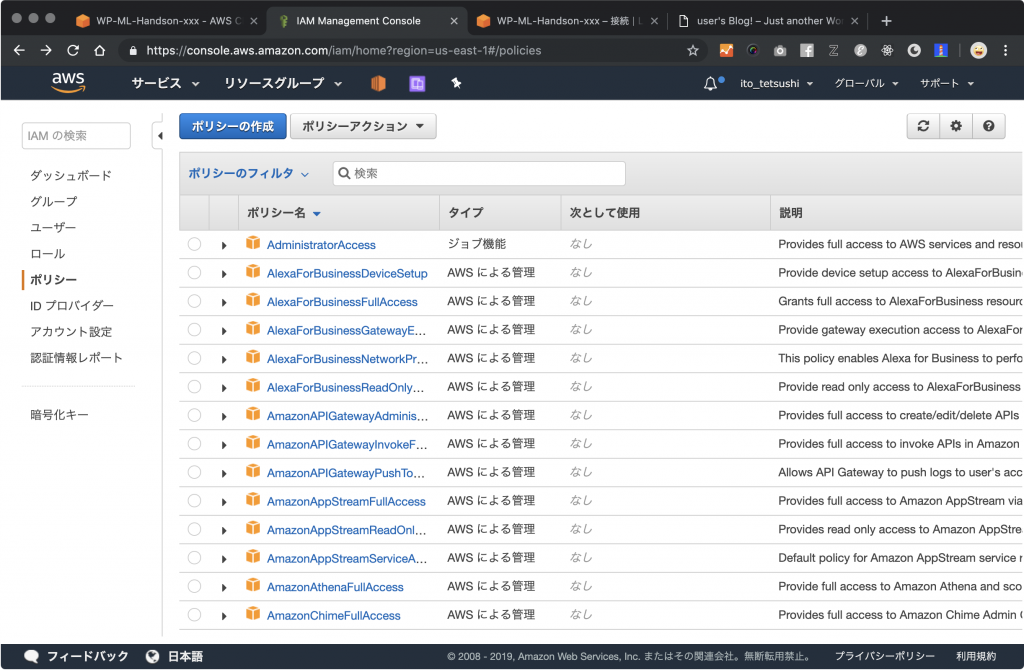Open the ito_tetsushi account dropdown
The width and height of the screenshot is (1024, 670).
tap(776, 84)
